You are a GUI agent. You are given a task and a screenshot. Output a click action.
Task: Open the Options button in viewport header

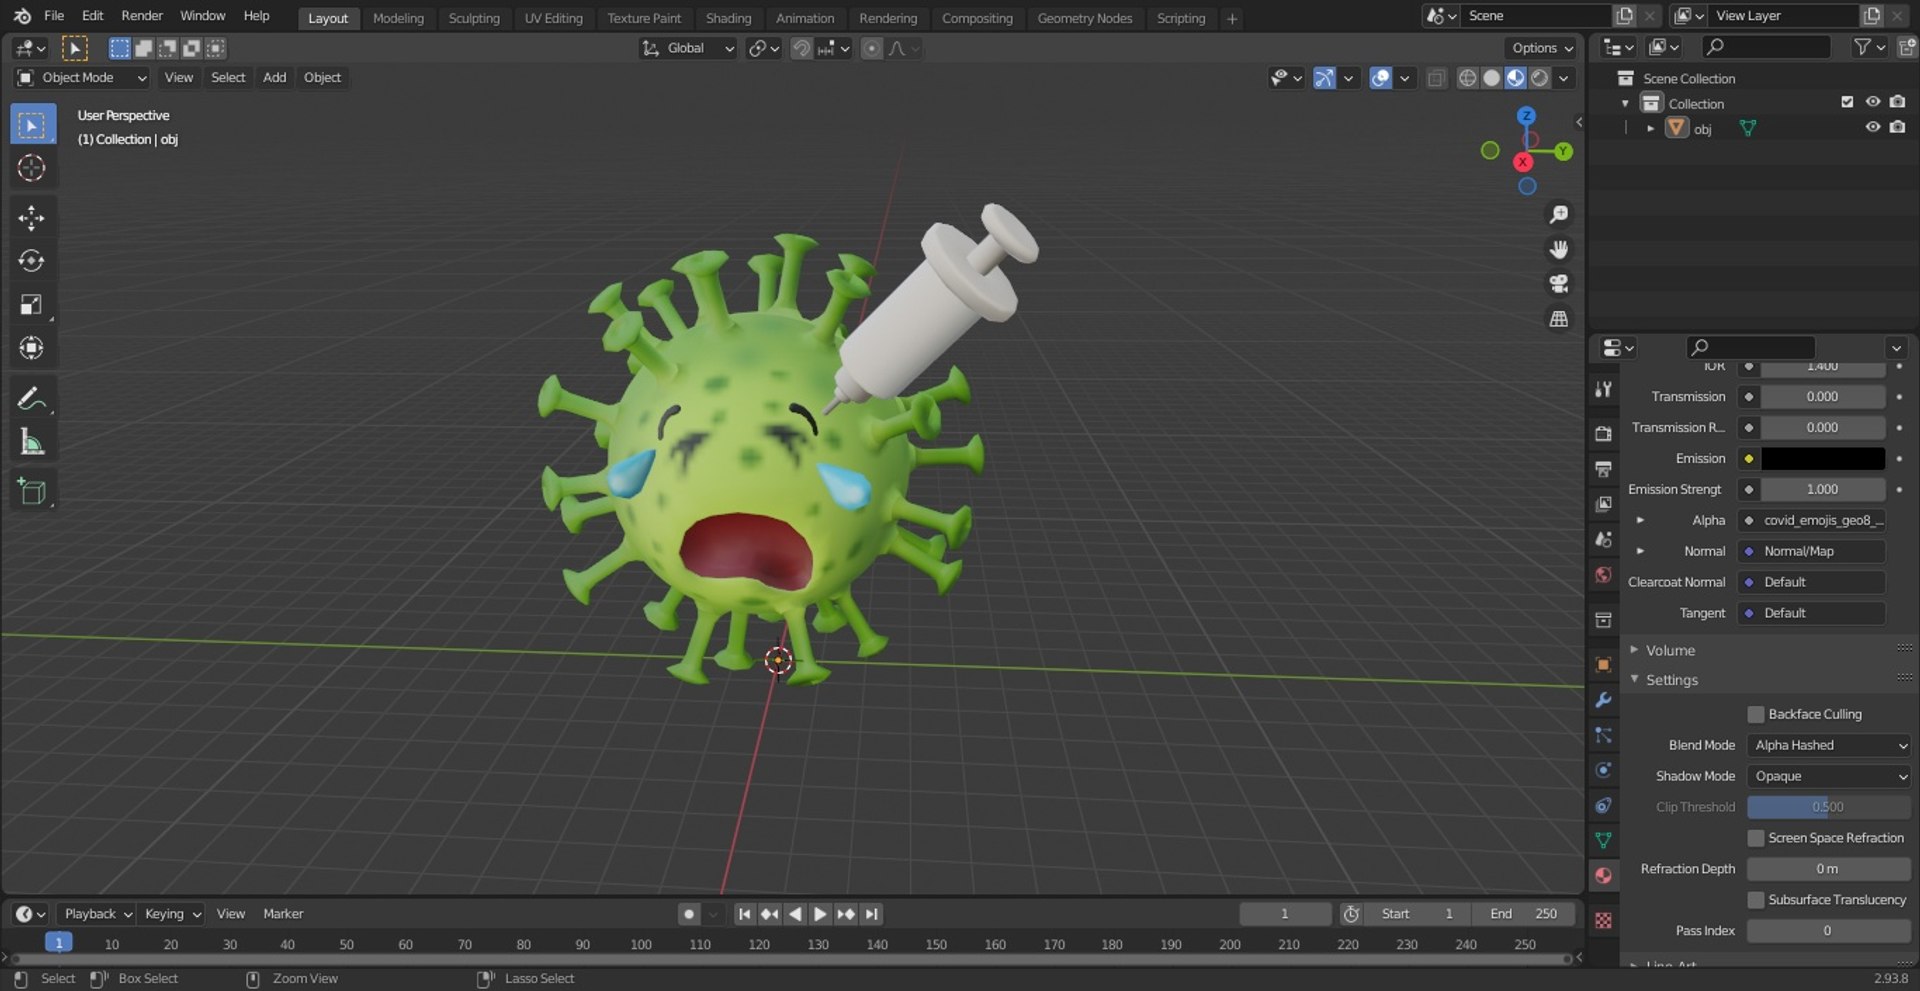(1541, 48)
